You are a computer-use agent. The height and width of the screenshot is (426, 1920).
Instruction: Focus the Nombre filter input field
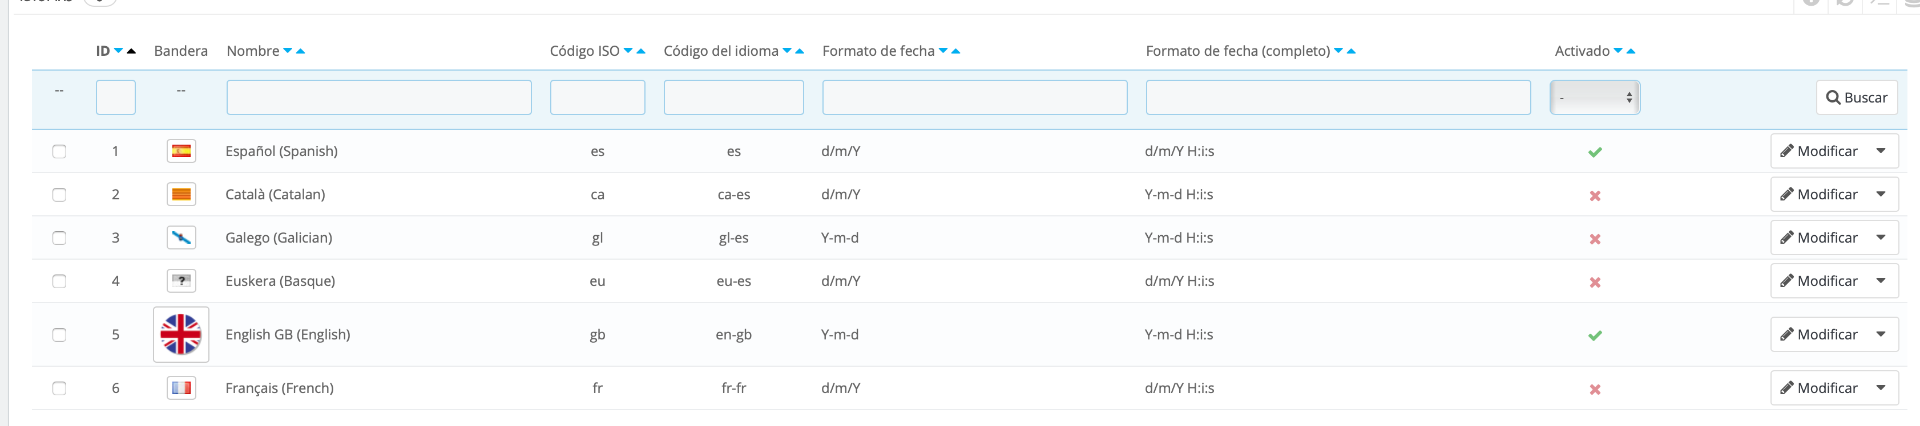tap(379, 97)
